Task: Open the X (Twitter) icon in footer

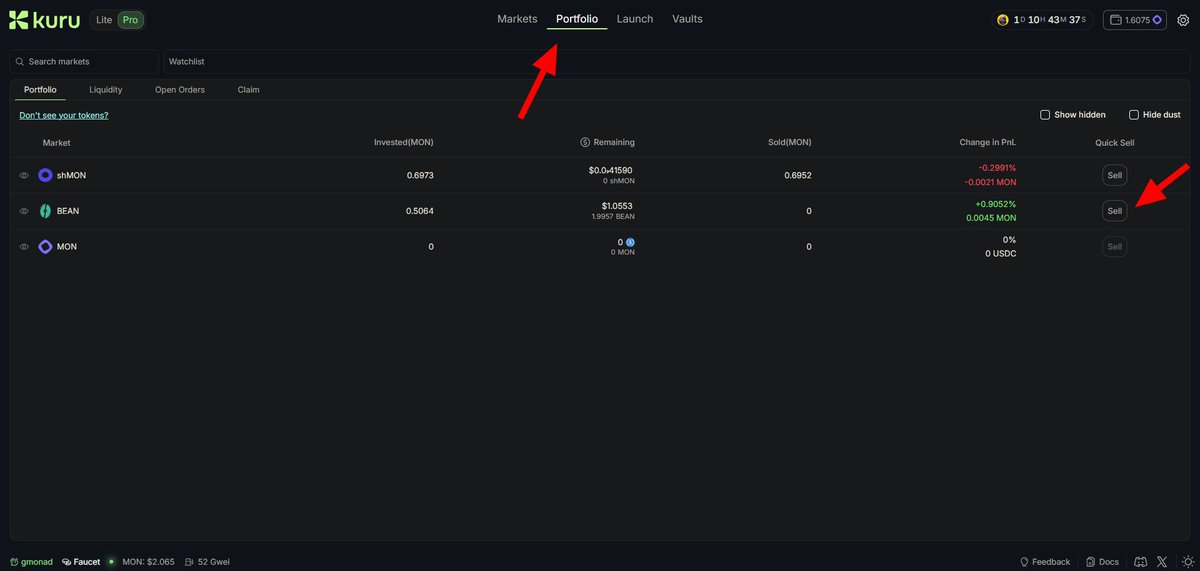Action: pyautogui.click(x=1162, y=562)
